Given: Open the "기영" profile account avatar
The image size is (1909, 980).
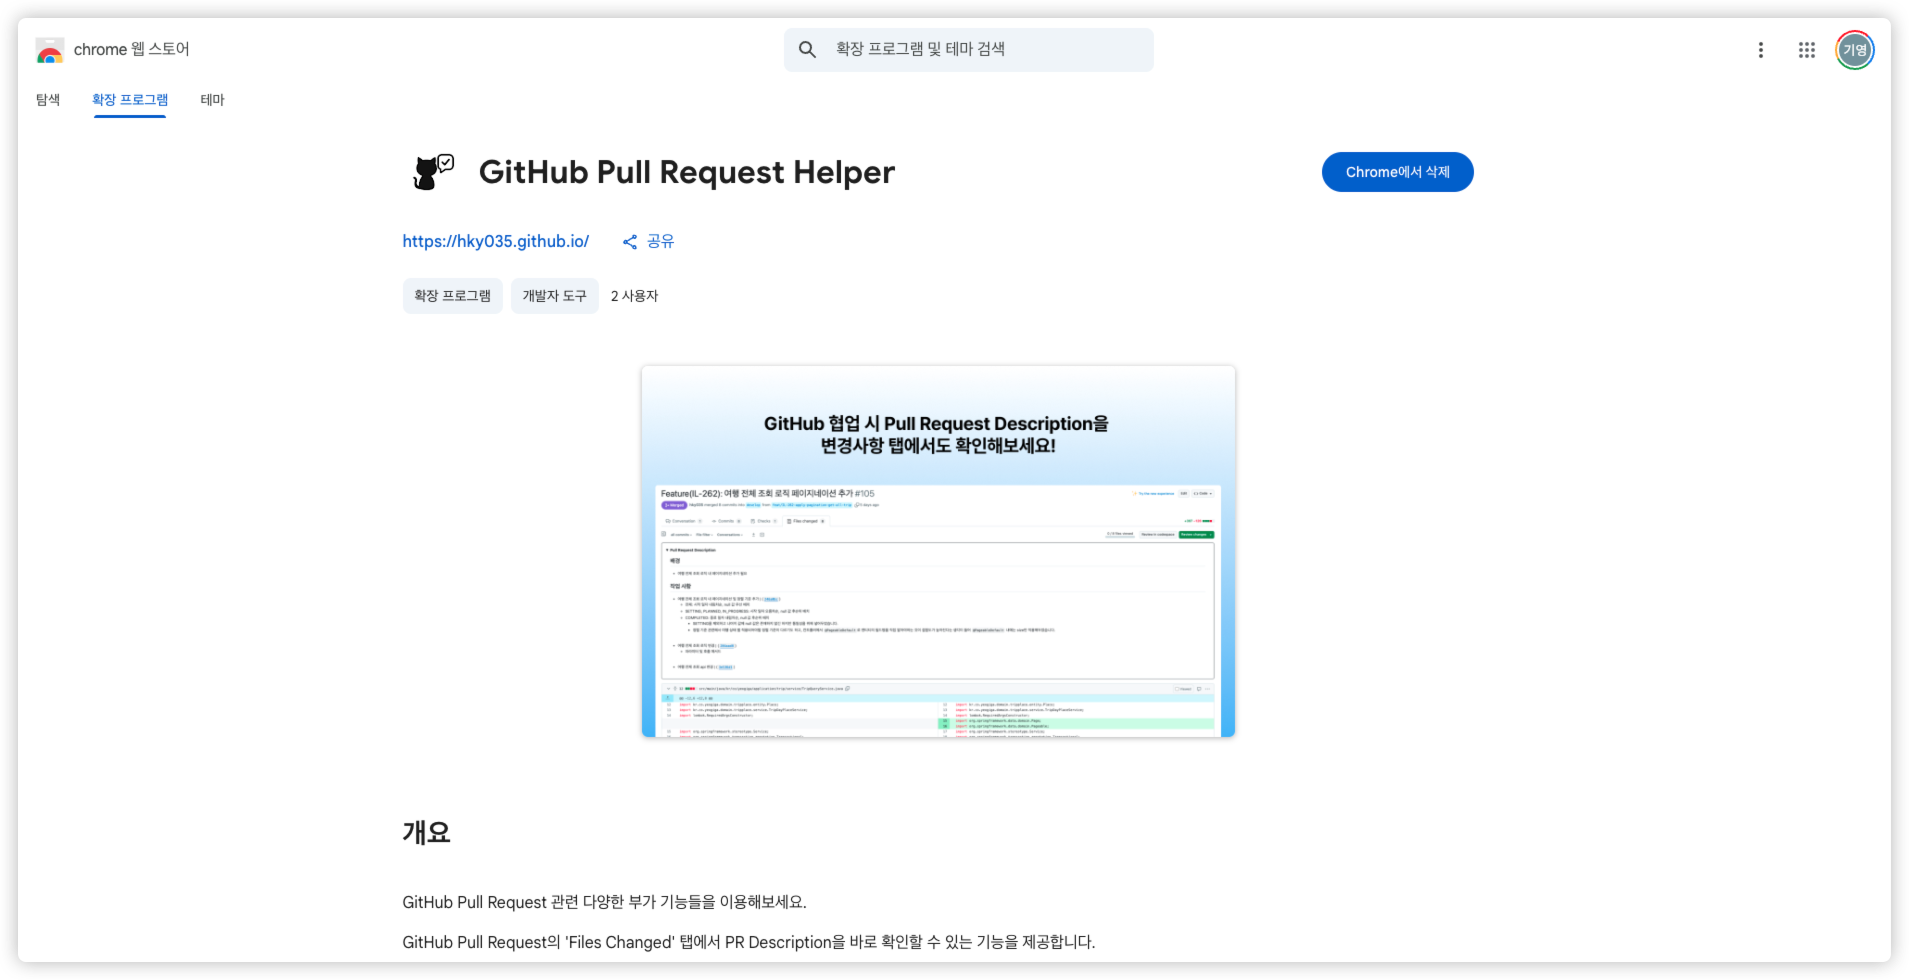Looking at the screenshot, I should (1854, 50).
